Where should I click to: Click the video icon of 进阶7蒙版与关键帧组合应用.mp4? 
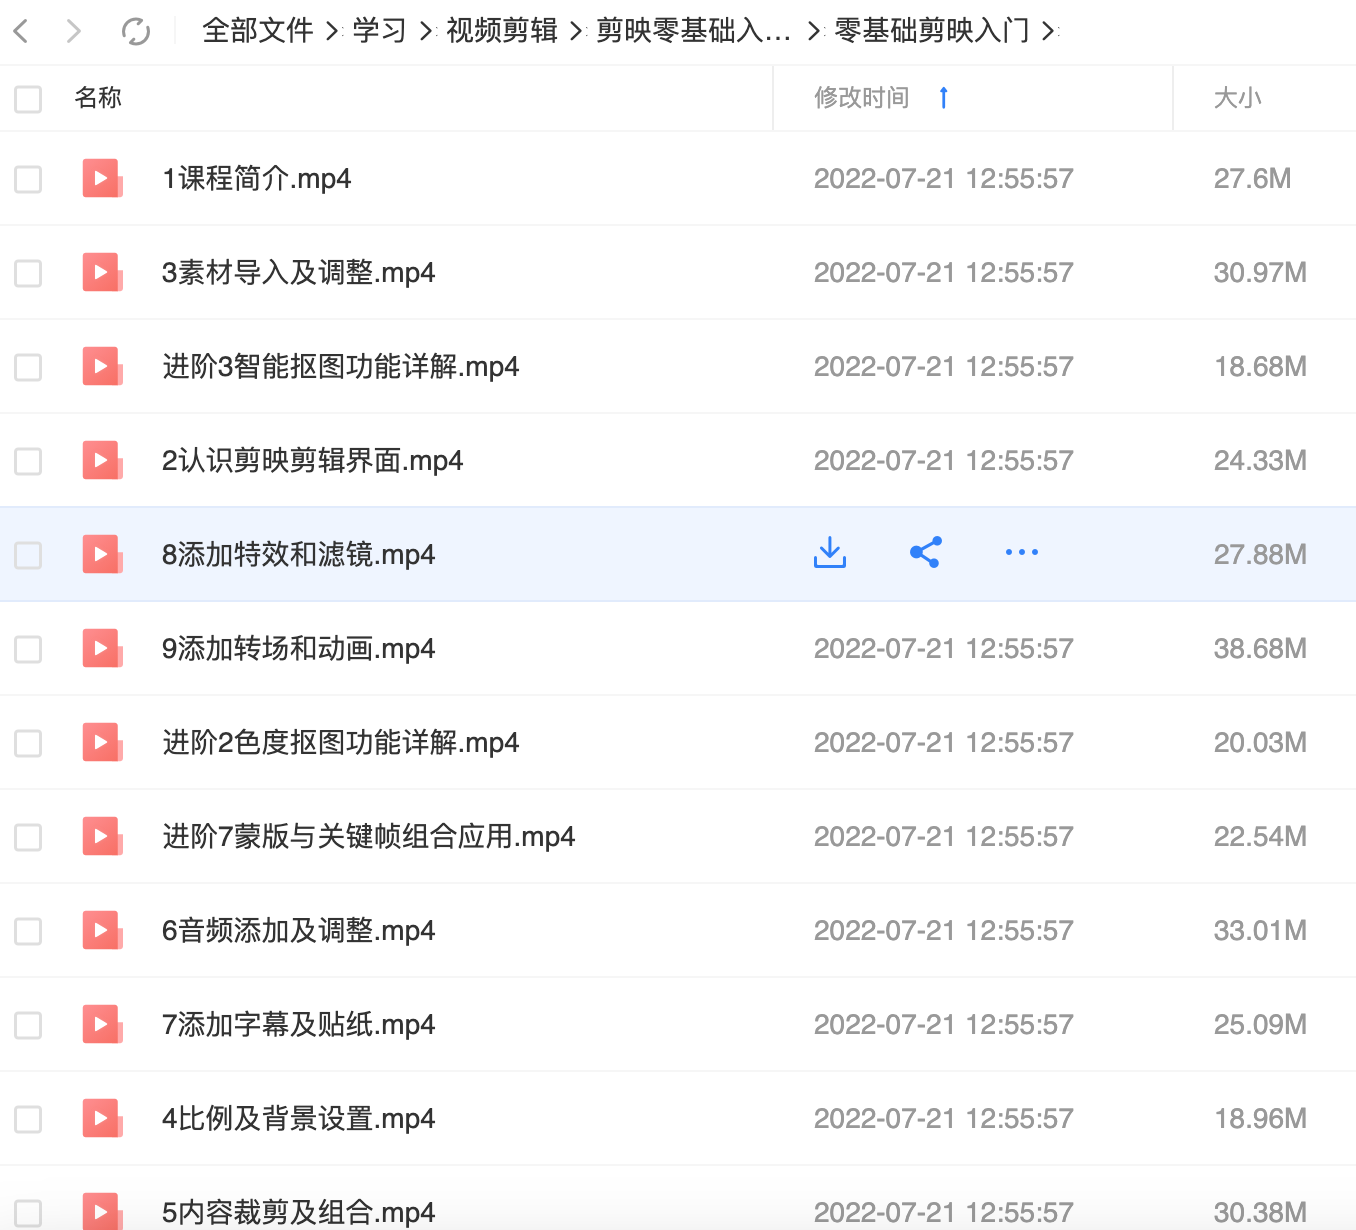102,837
